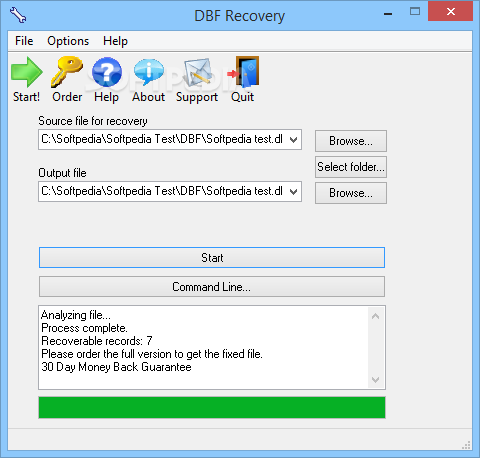Click Browse button for output file
This screenshot has height=458, width=480.
351,193
